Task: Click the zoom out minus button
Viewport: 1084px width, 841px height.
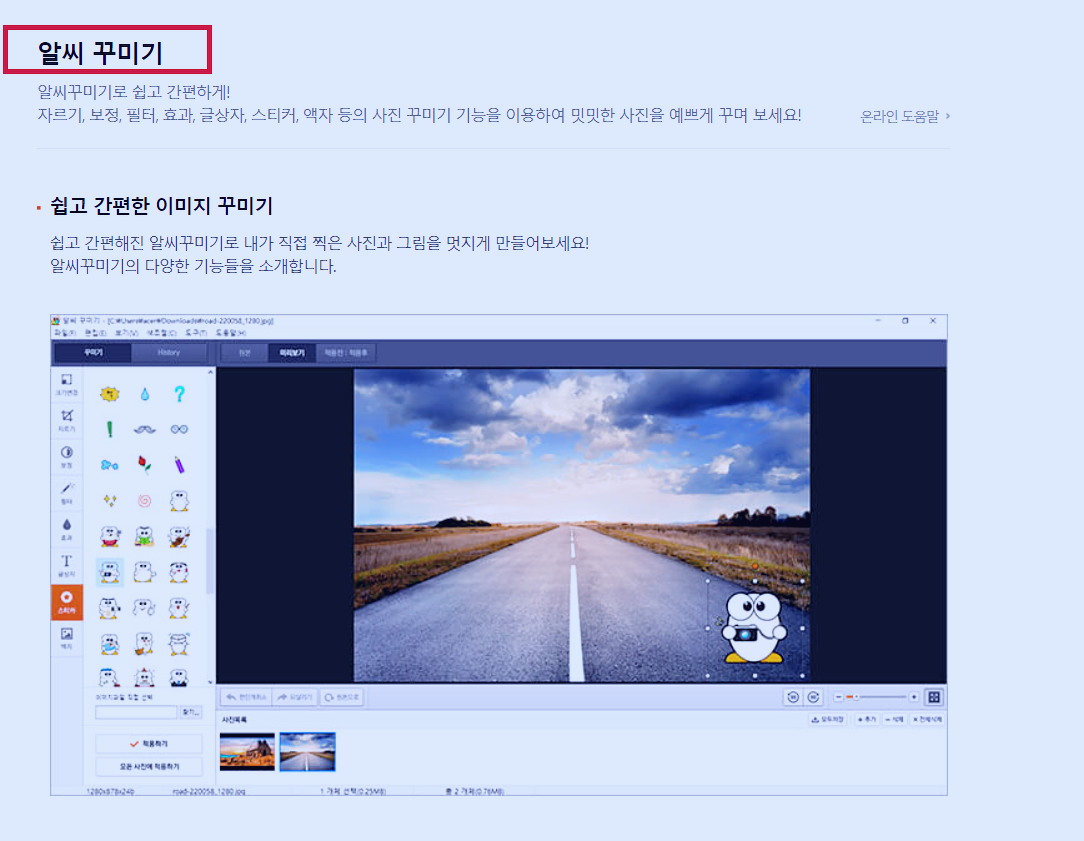Action: point(838,697)
